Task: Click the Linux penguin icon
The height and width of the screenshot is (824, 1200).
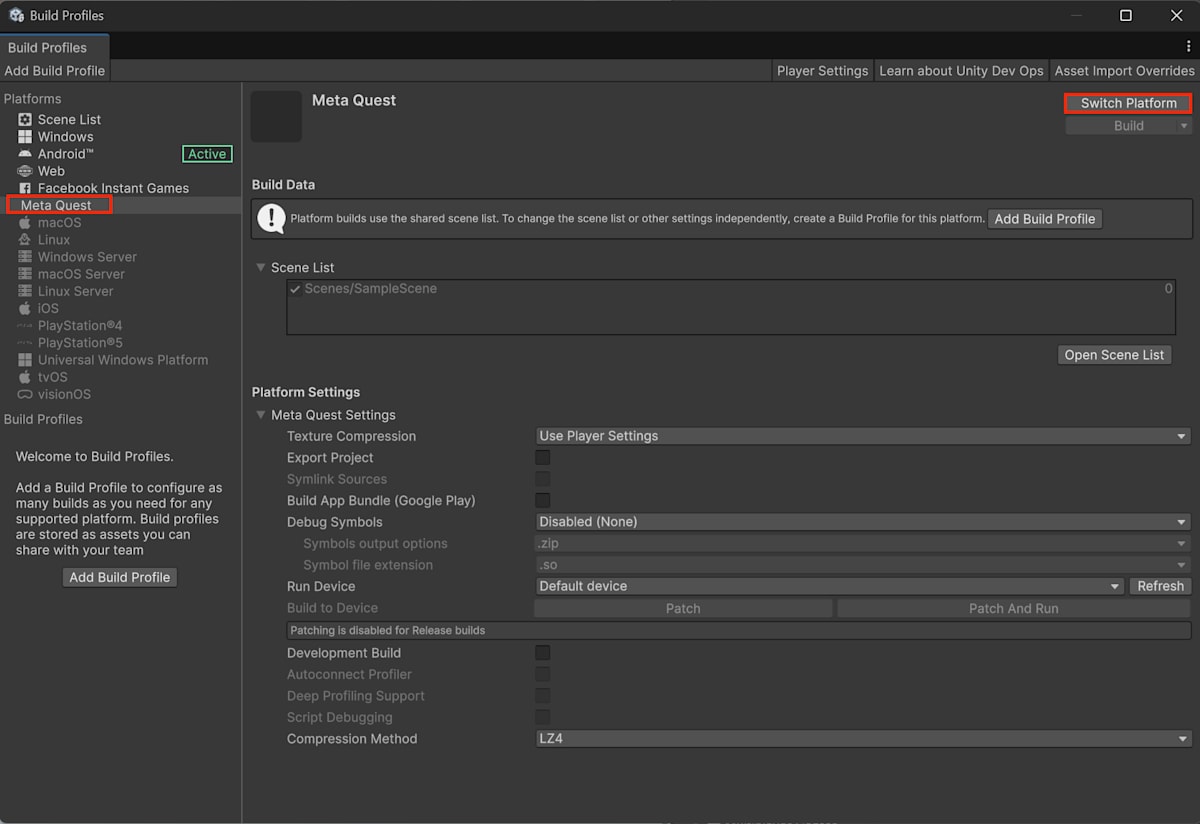Action: (x=25, y=240)
